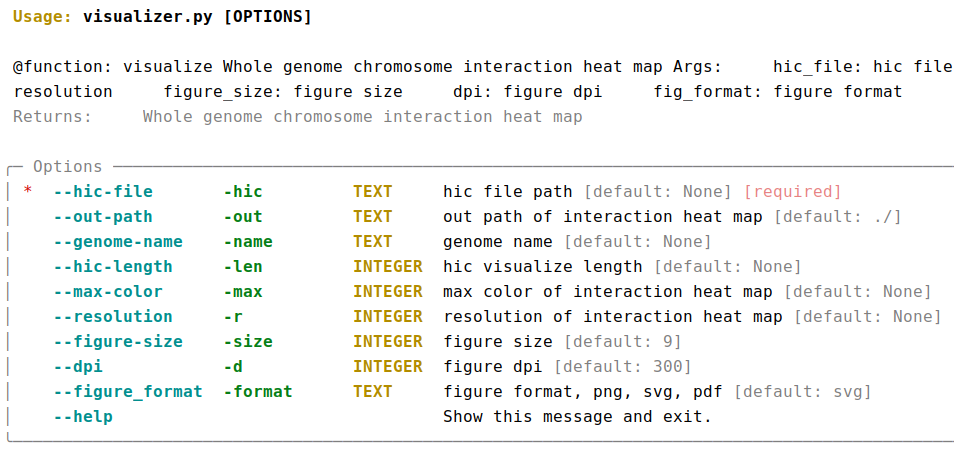Click the --out-path option name
The height and width of the screenshot is (451, 954).
pyautogui.click(x=103, y=216)
